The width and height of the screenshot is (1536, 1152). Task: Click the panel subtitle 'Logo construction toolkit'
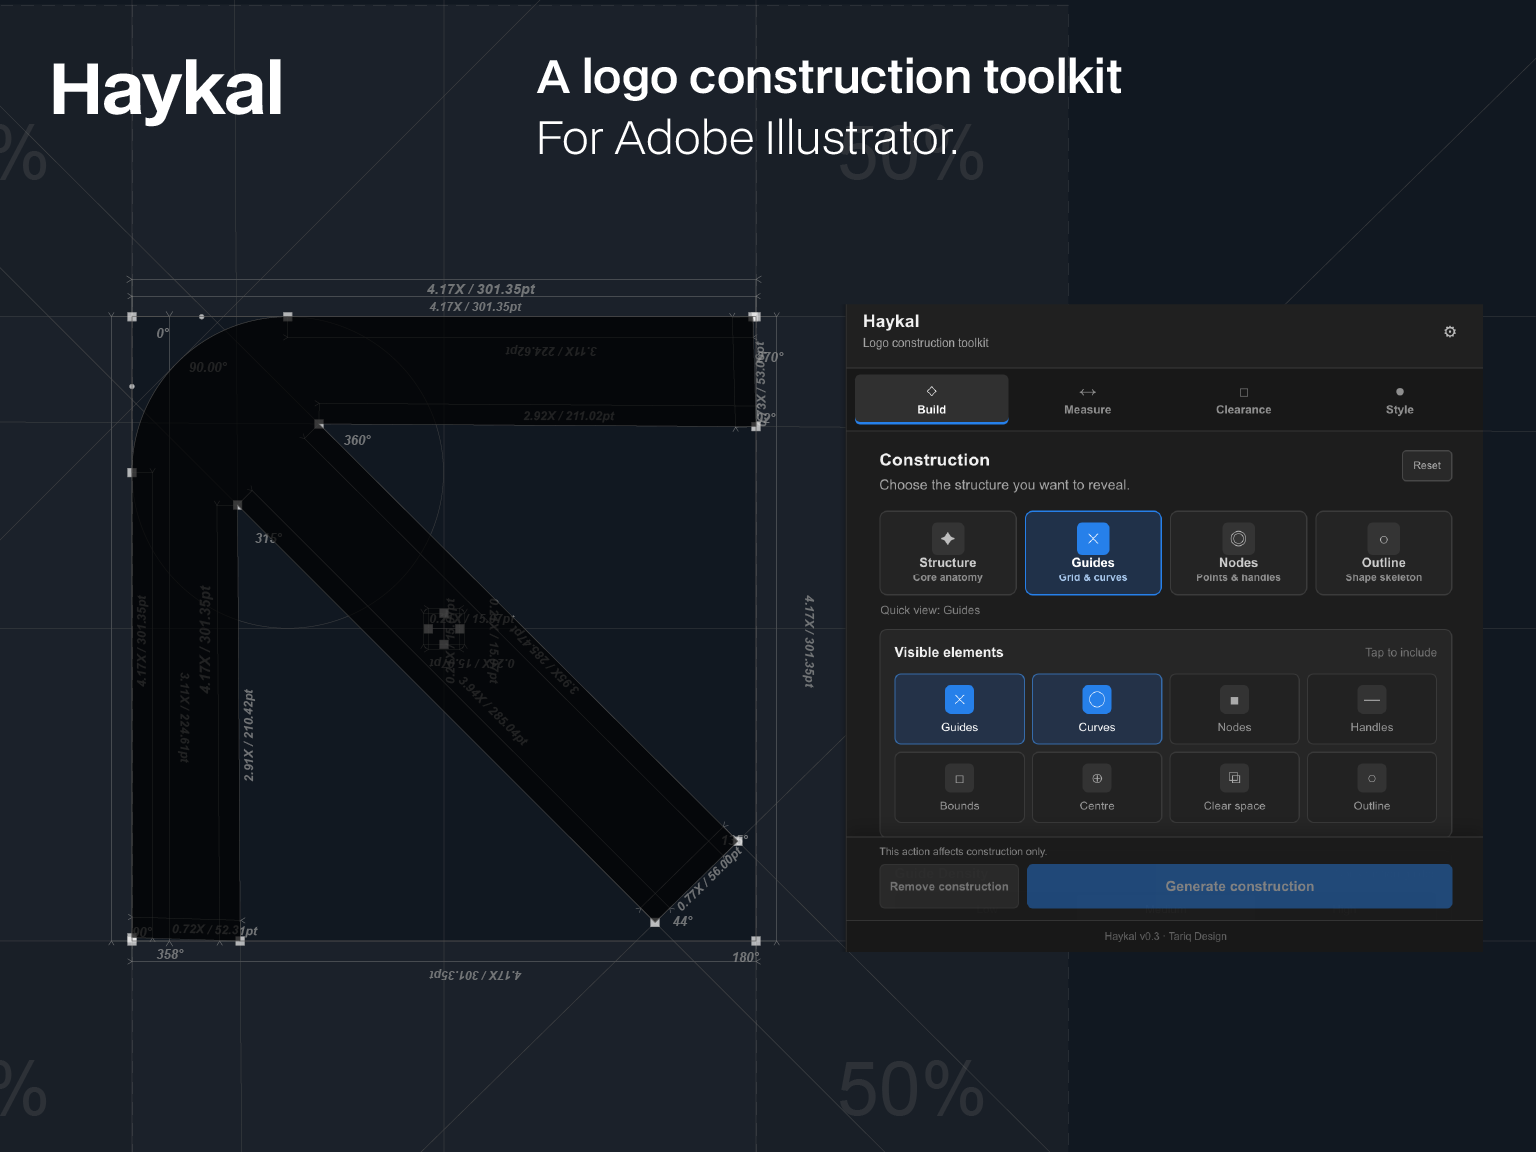point(925,343)
